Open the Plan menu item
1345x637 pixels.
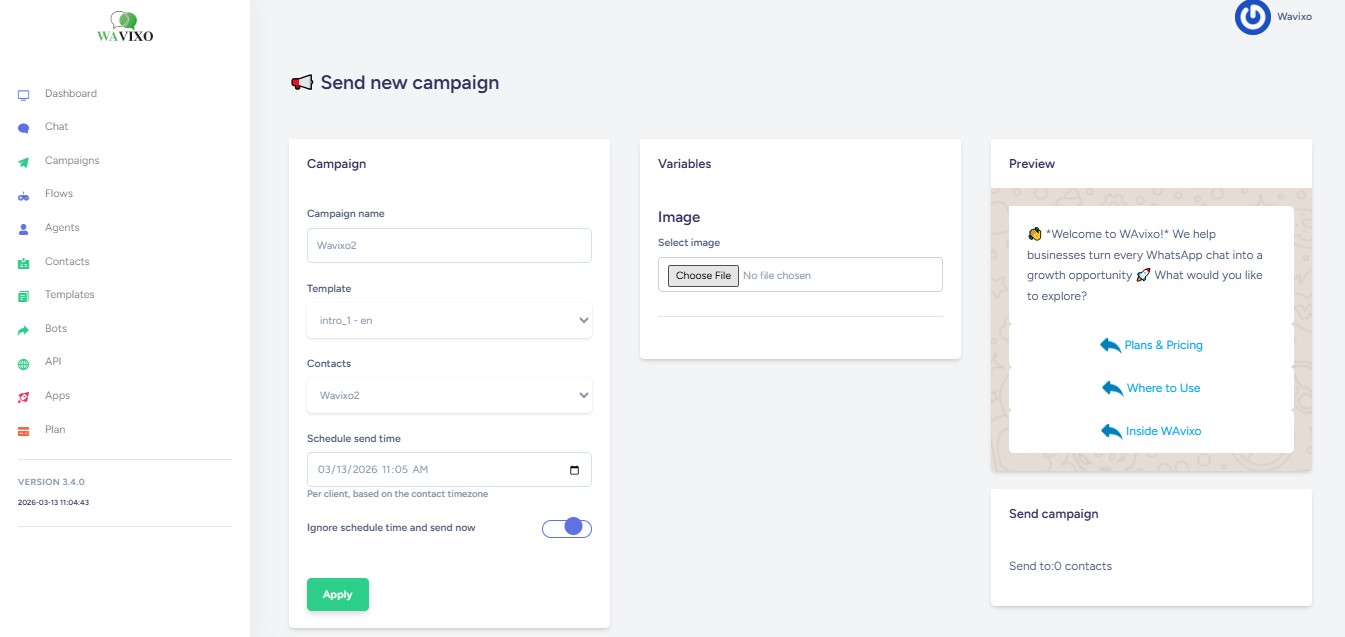pyautogui.click(x=55, y=430)
